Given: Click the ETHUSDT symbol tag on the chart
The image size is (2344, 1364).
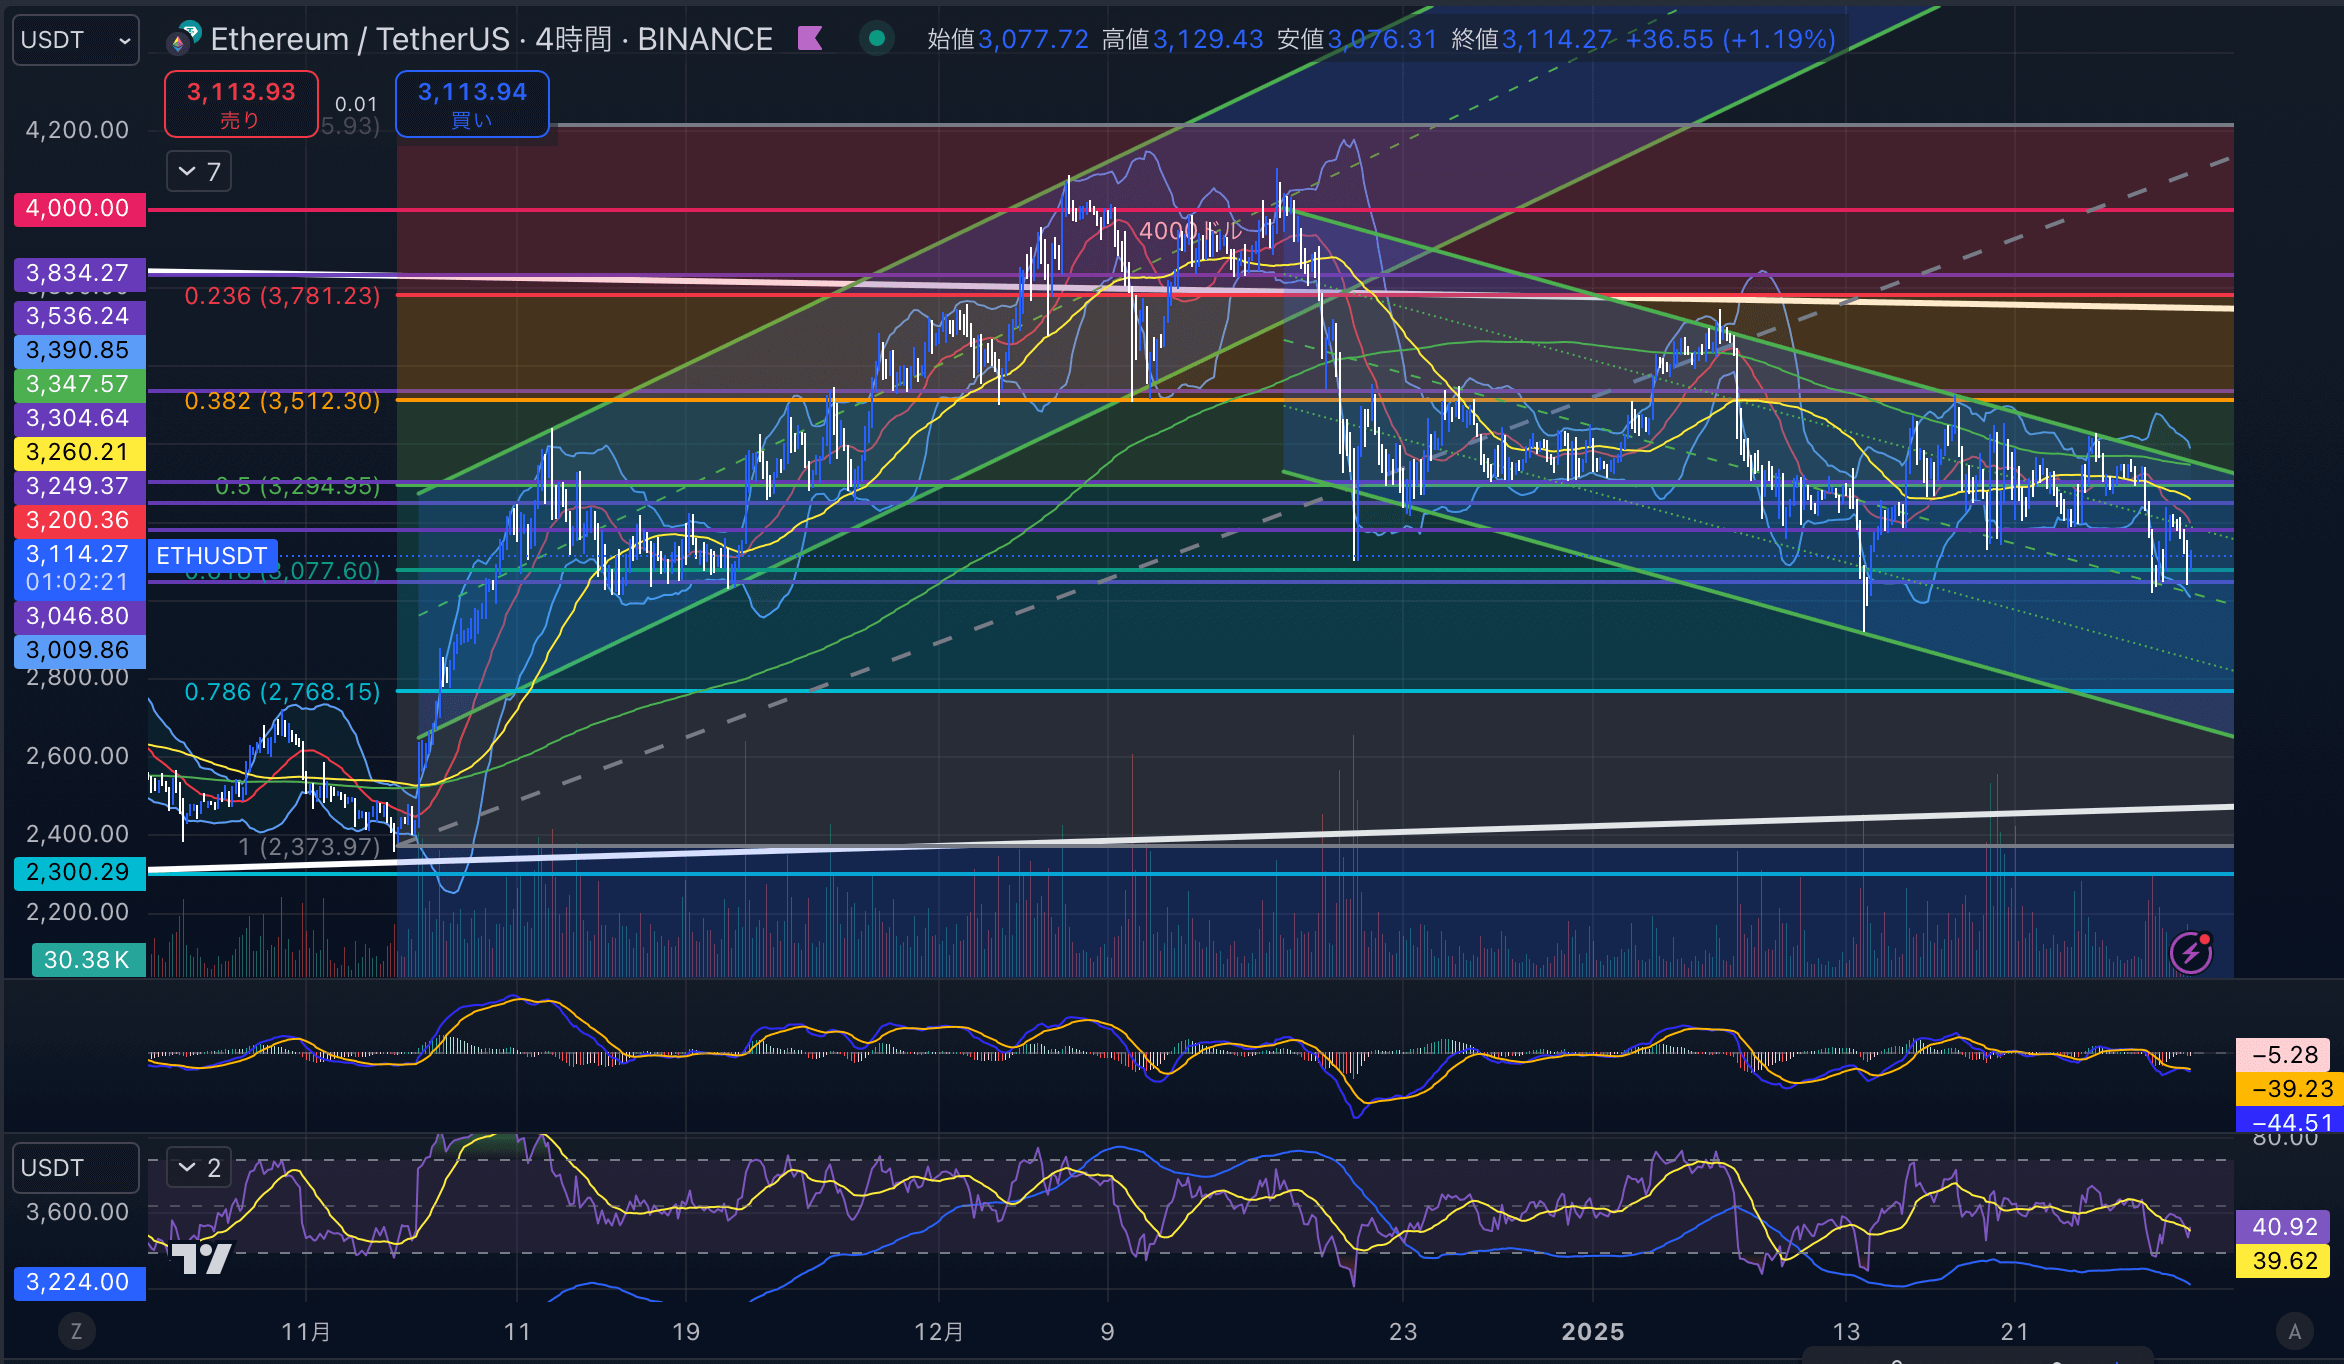Looking at the screenshot, I should (212, 556).
